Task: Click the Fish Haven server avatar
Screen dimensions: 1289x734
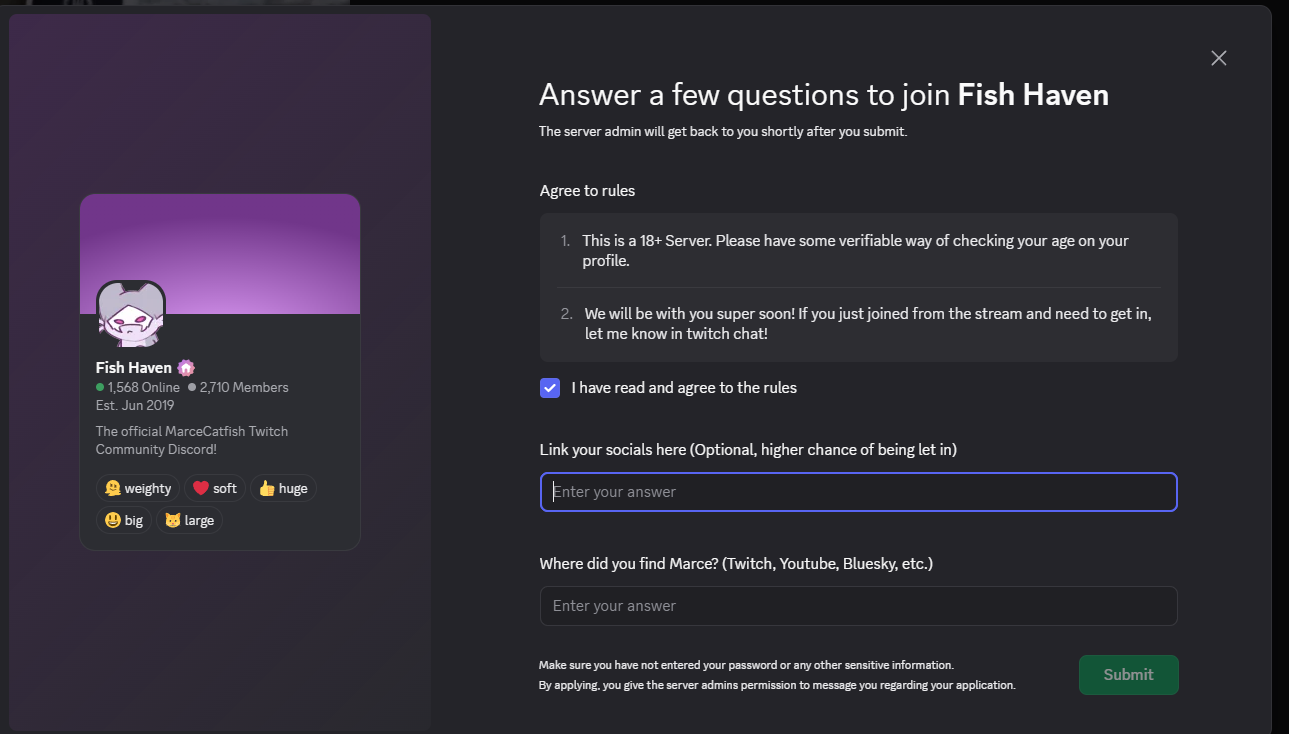Action: pyautogui.click(x=131, y=314)
